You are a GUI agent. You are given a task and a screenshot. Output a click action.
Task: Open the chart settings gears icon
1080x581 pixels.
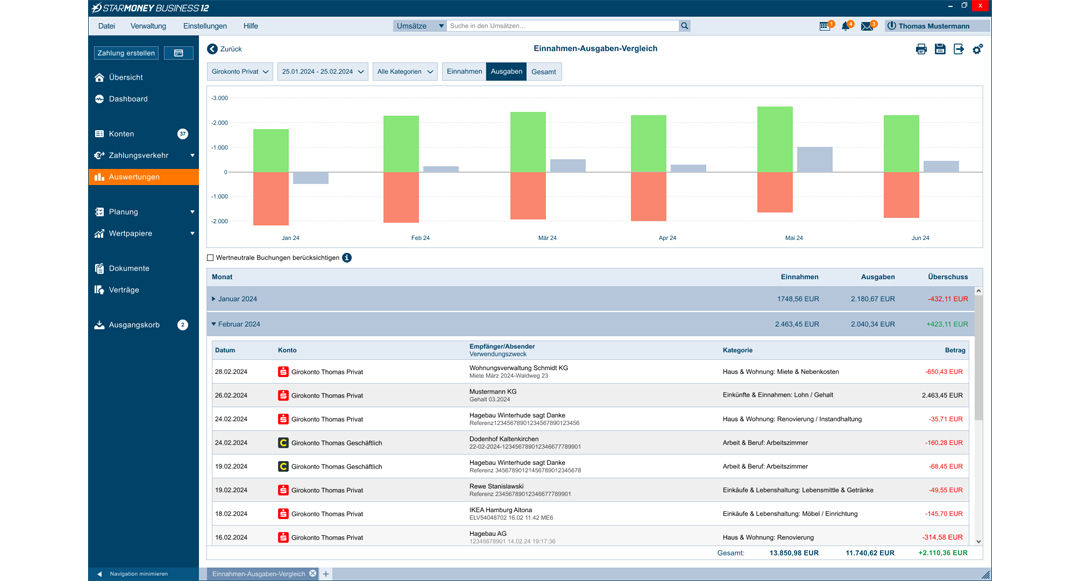click(977, 49)
